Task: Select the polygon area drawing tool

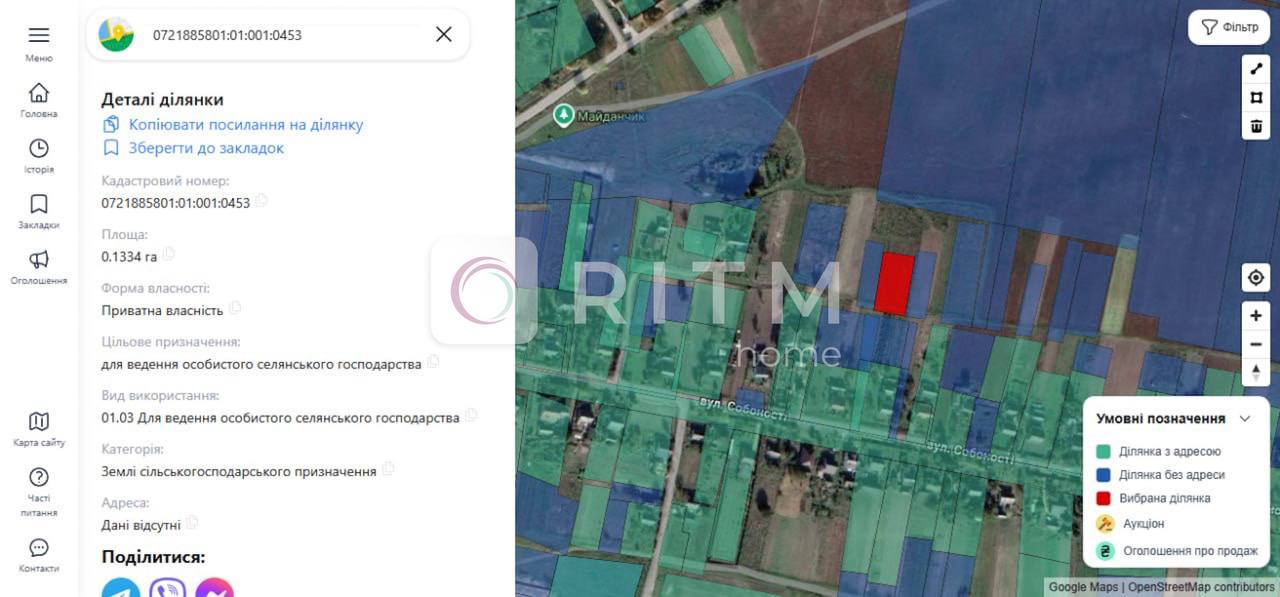Action: click(1256, 97)
